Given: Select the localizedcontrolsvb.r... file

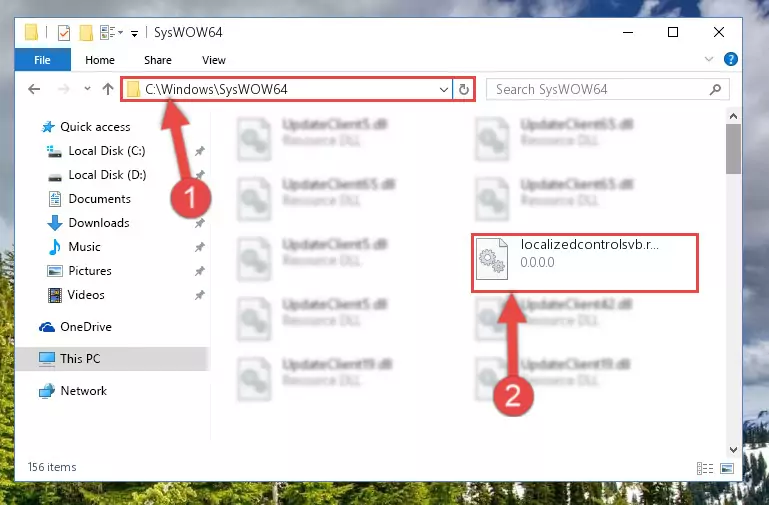Looking at the screenshot, I should 585,263.
